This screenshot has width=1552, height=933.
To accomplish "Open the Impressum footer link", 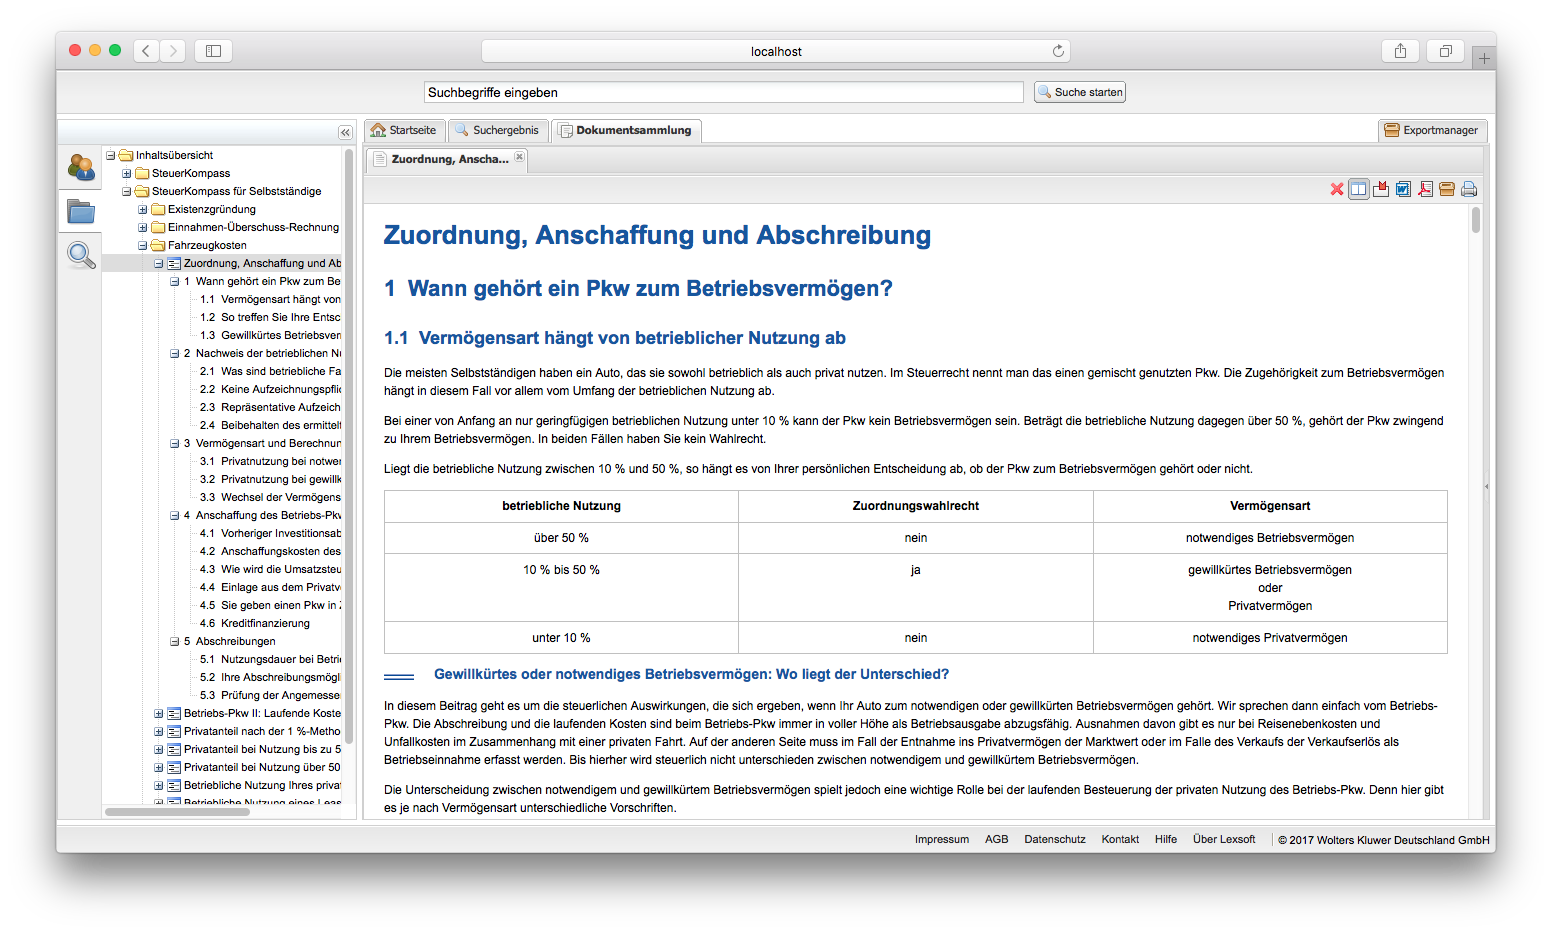I will [x=942, y=839].
